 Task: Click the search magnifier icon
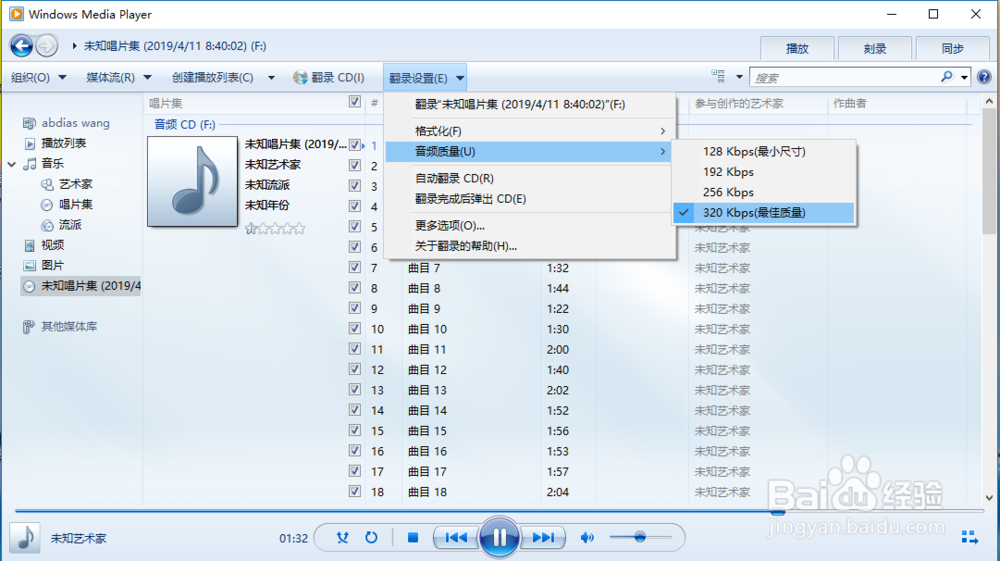pyautogui.click(x=946, y=77)
